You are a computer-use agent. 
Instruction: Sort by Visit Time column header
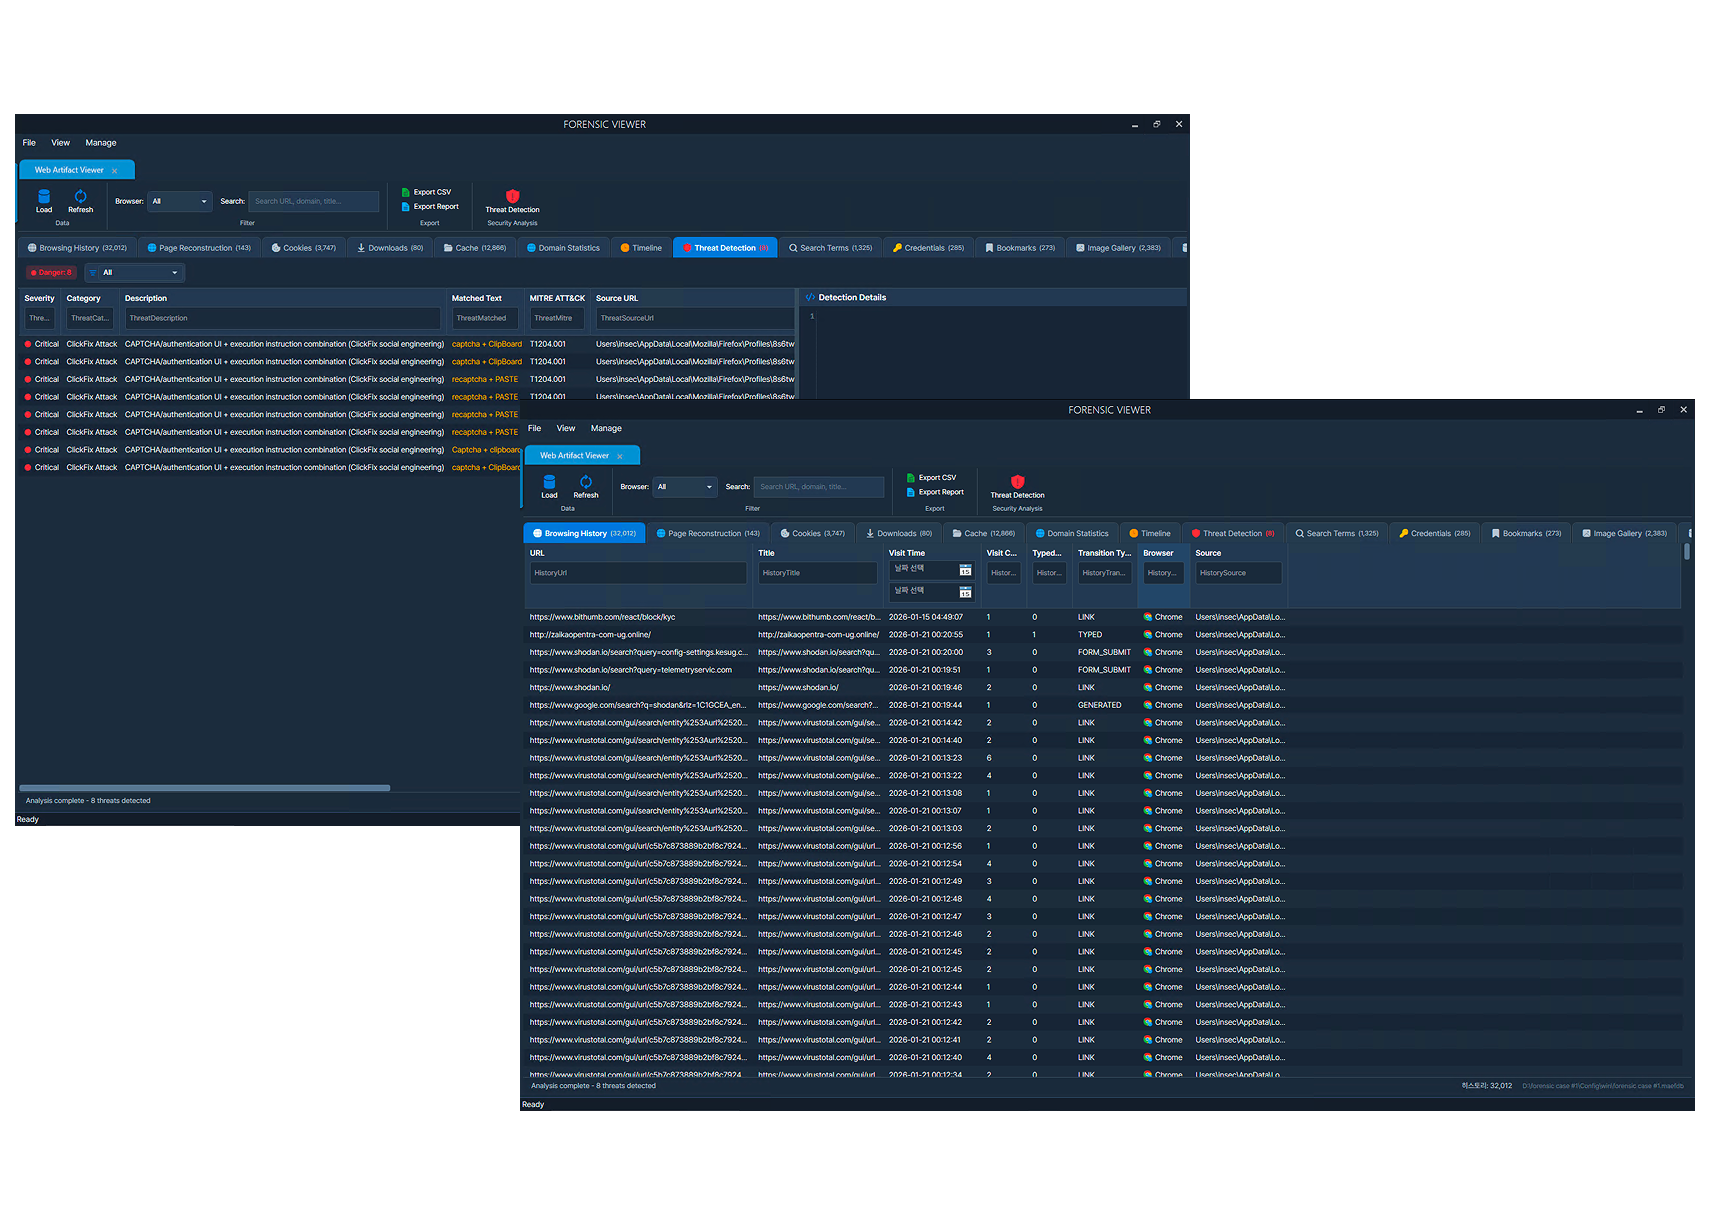[x=907, y=553]
